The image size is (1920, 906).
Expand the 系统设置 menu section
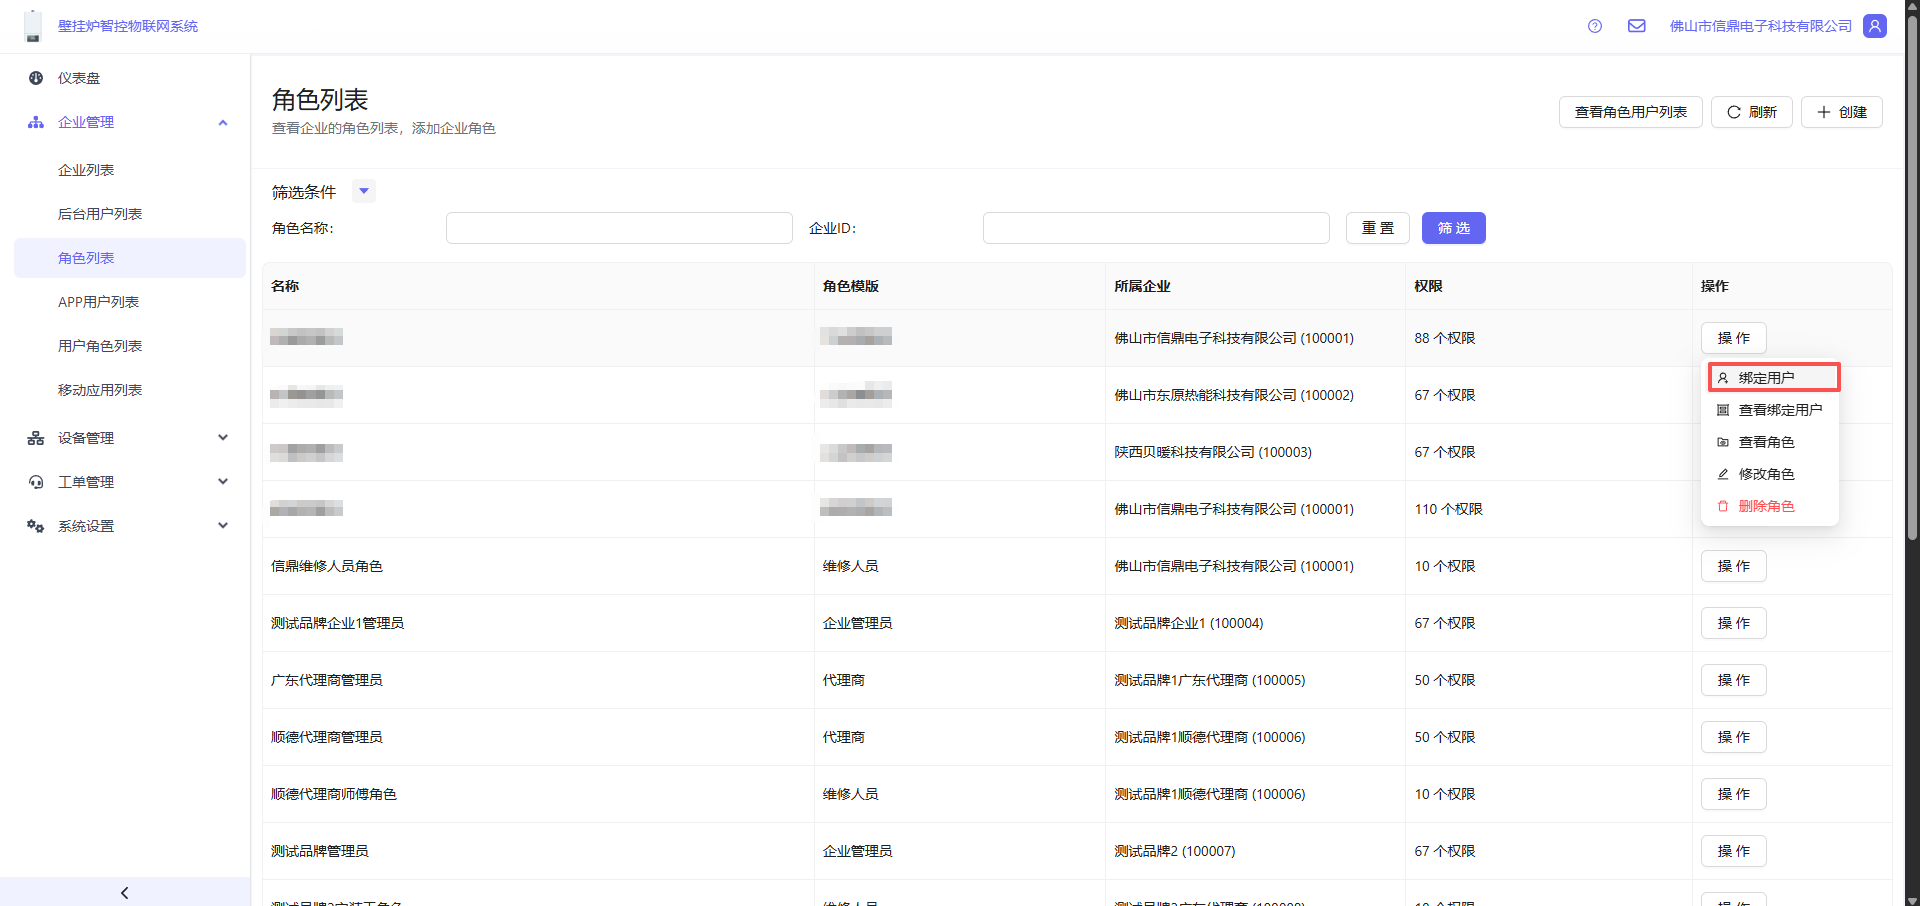223,526
